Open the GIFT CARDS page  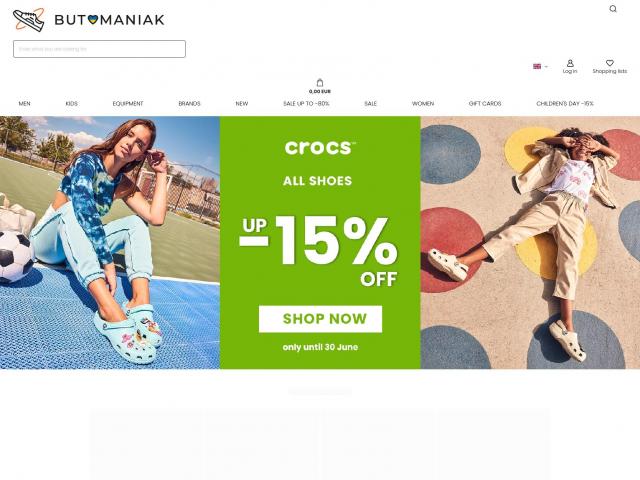point(485,104)
